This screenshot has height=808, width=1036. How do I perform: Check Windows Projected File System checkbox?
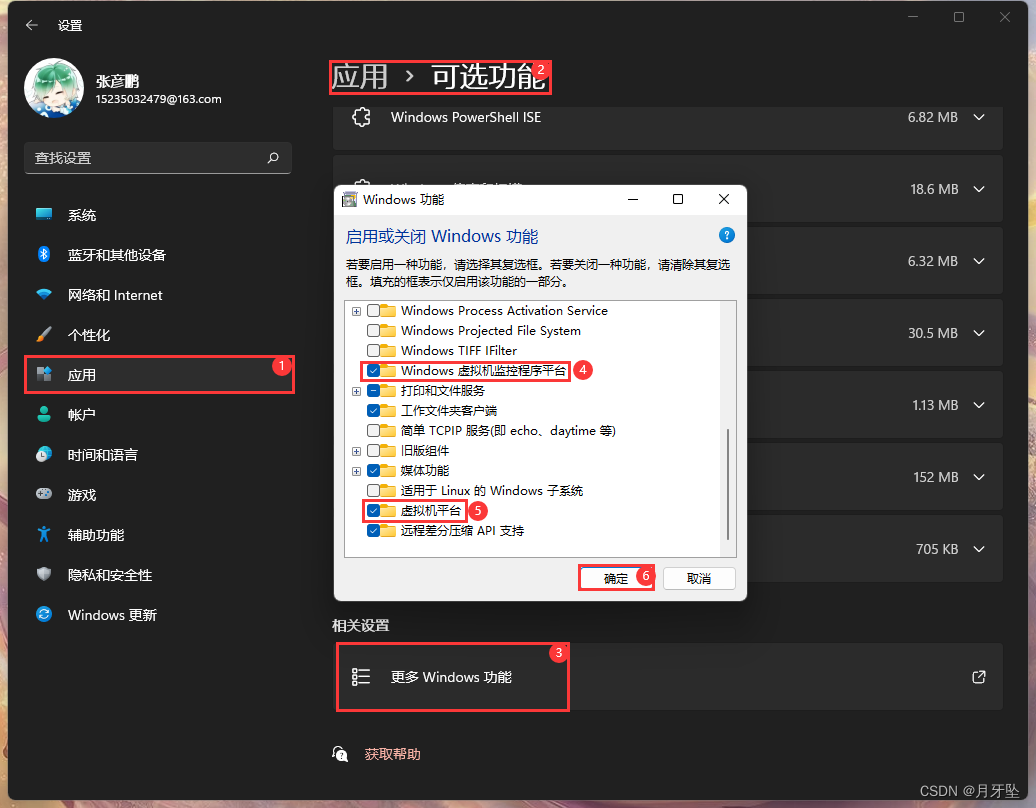(x=373, y=330)
